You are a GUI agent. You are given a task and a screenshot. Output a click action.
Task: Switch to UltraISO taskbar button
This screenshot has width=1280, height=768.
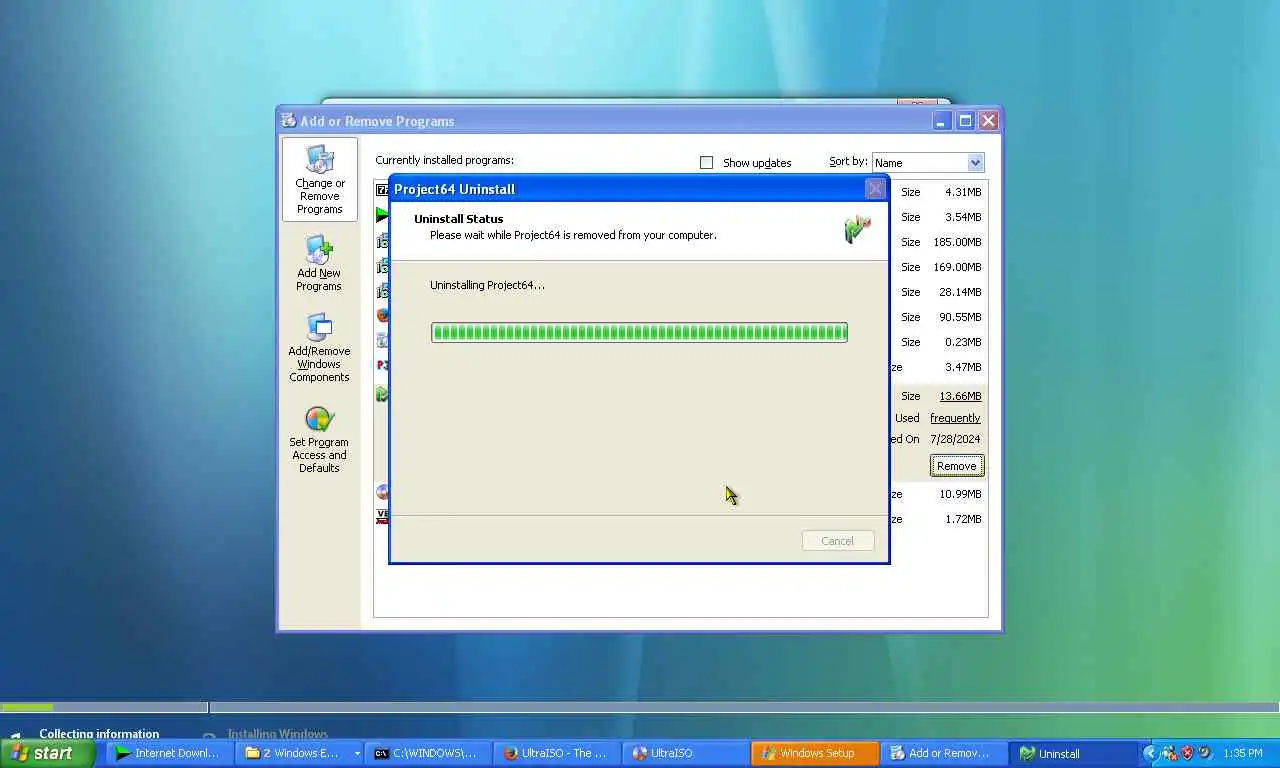click(686, 753)
